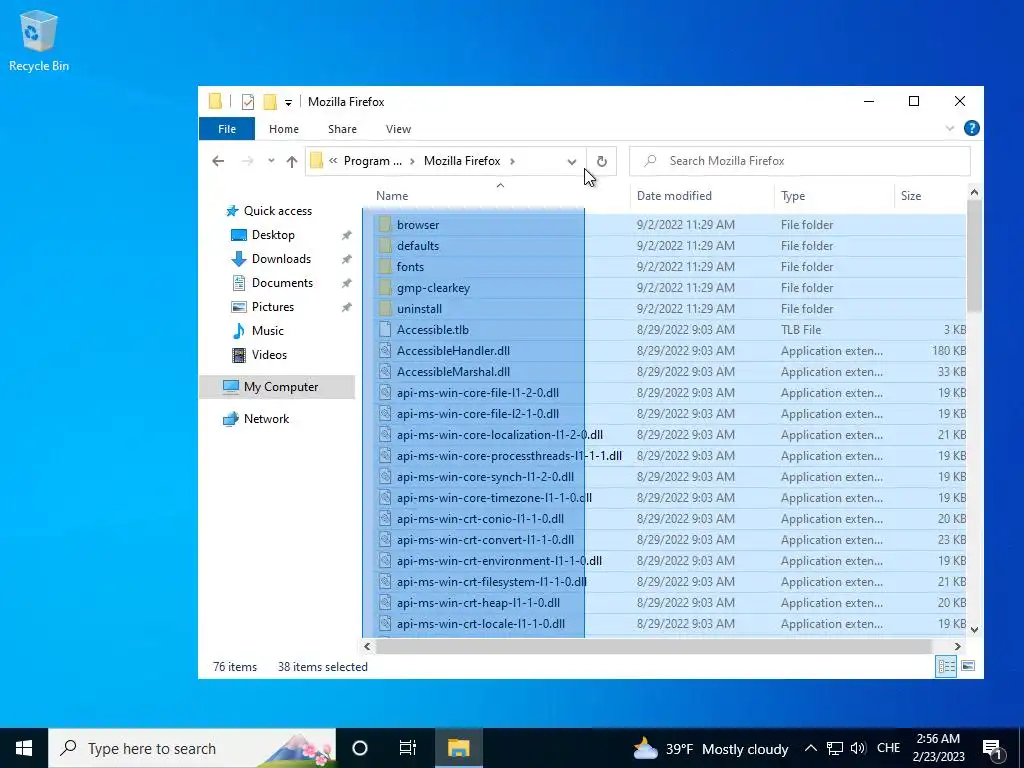Click the New folder quick access icon

click(270, 102)
